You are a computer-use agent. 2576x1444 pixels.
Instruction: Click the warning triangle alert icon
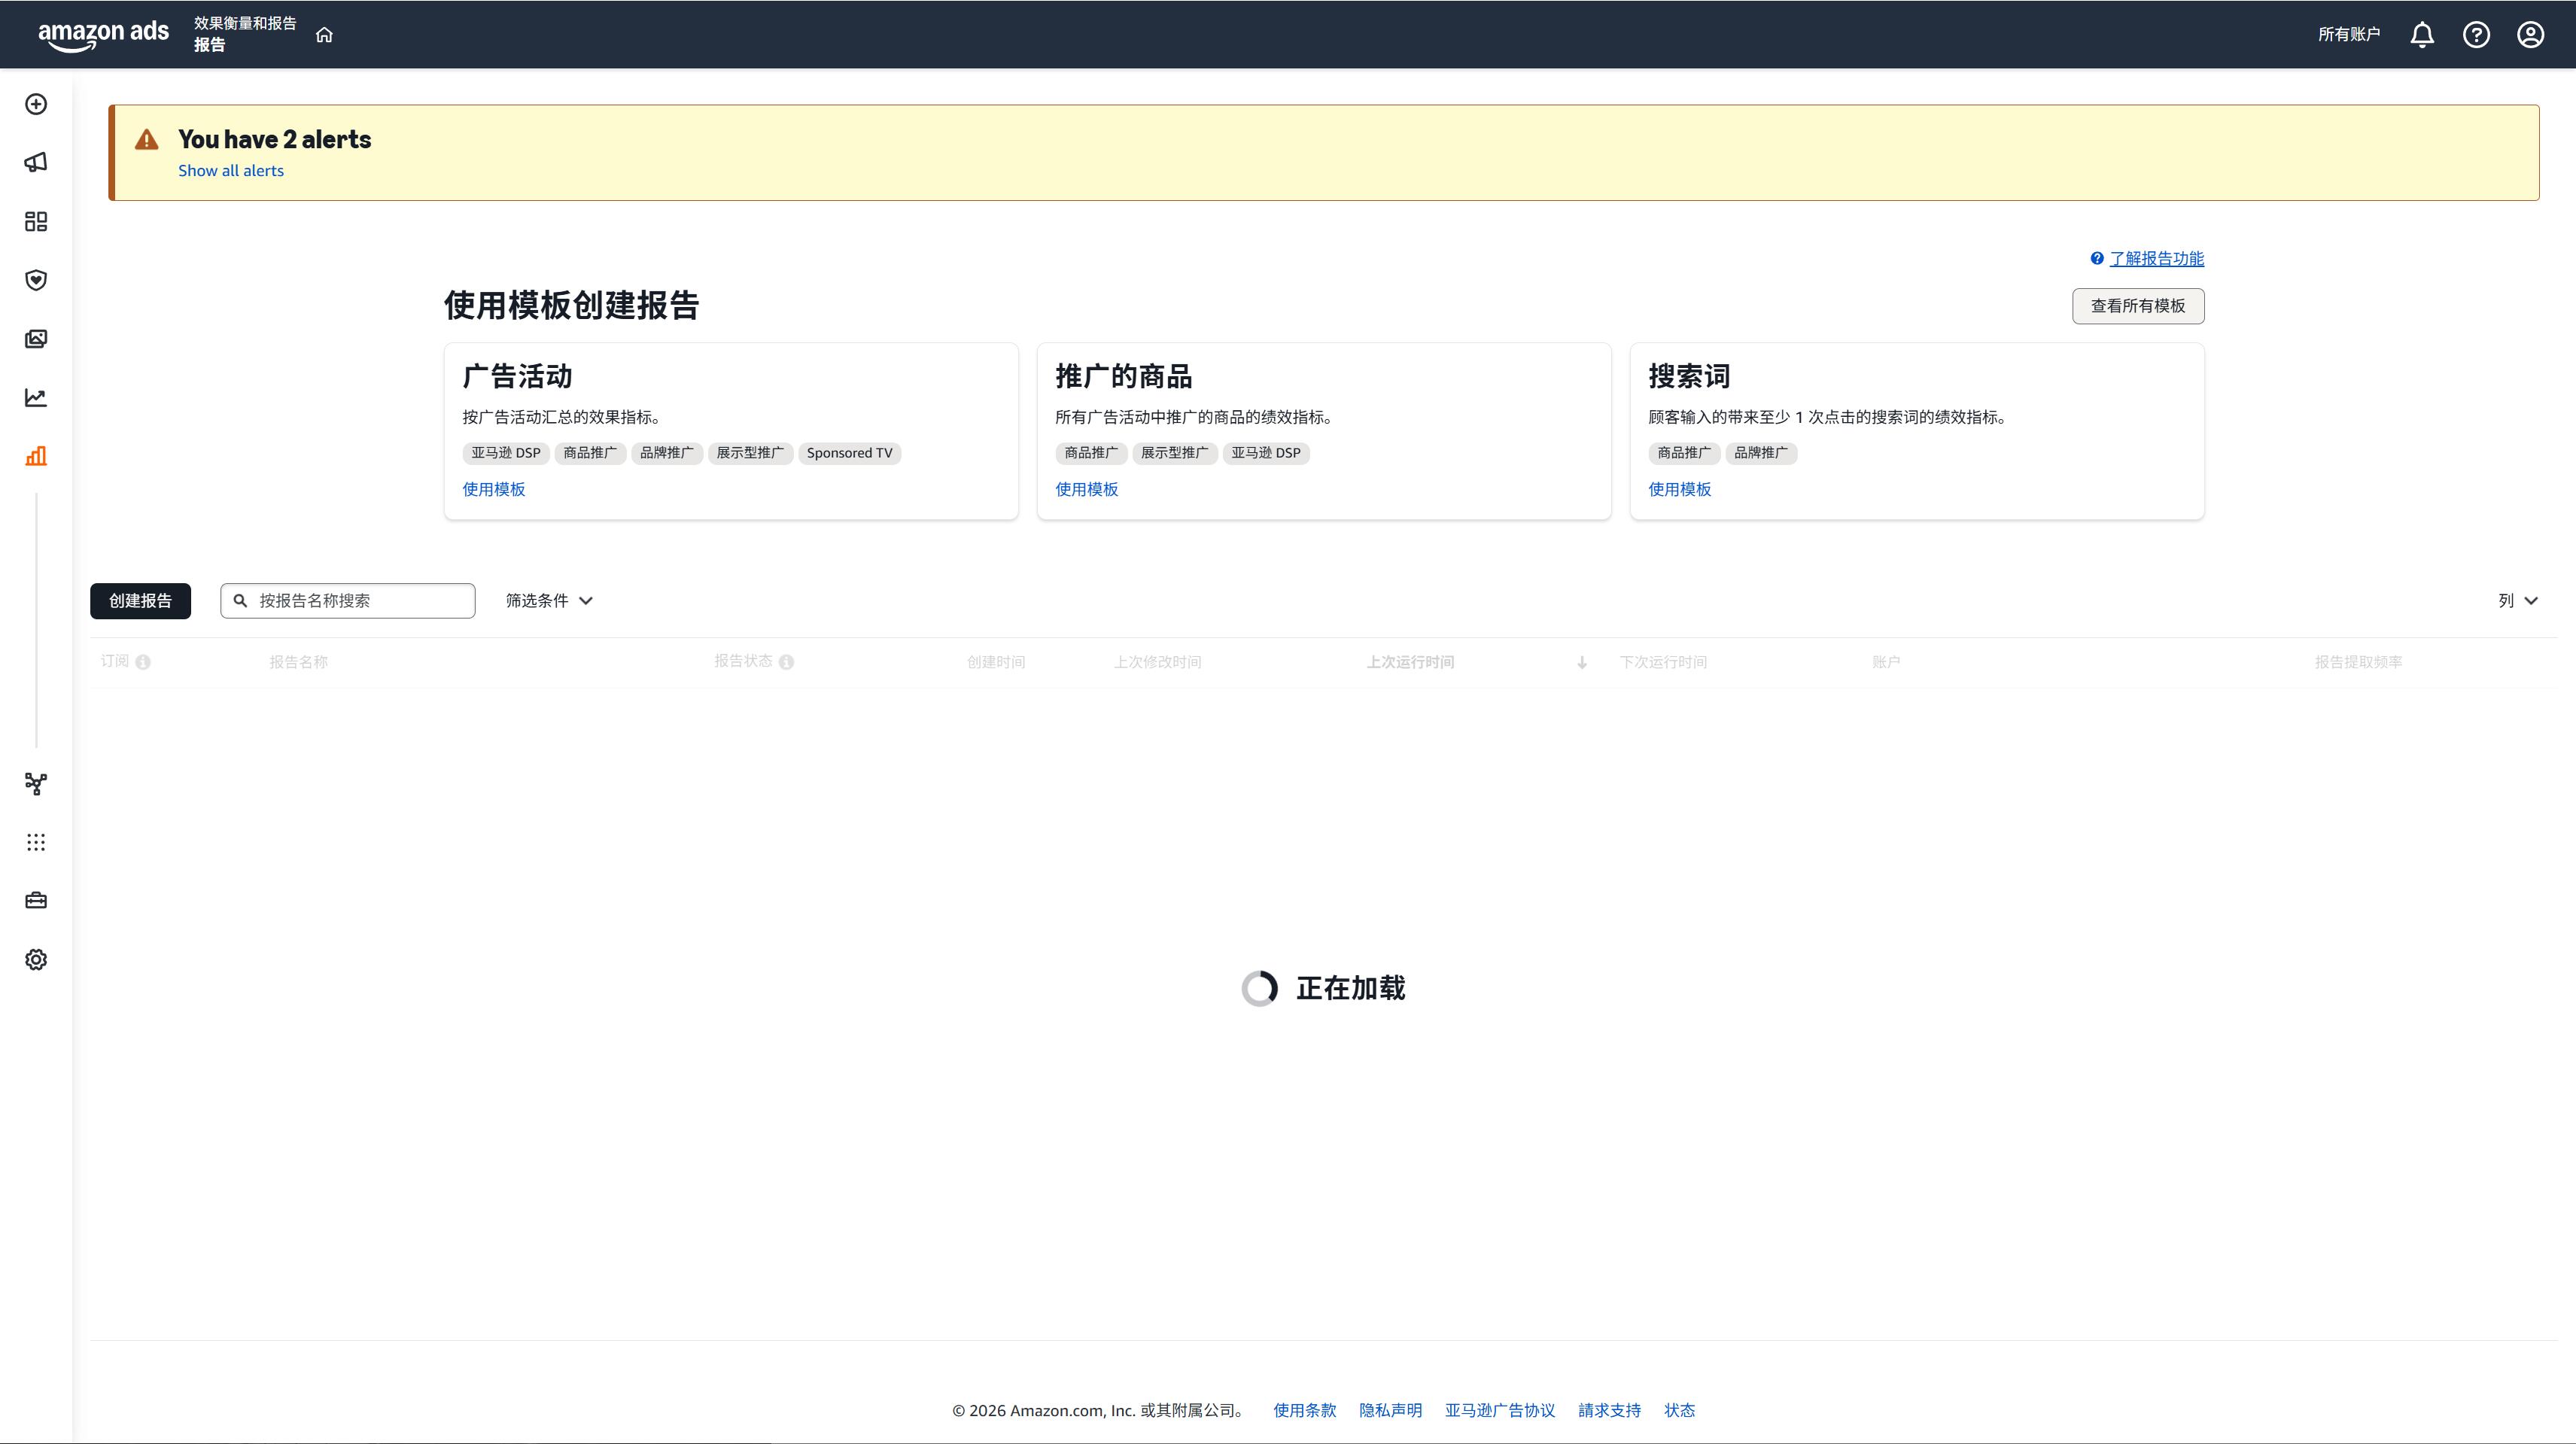tap(147, 140)
